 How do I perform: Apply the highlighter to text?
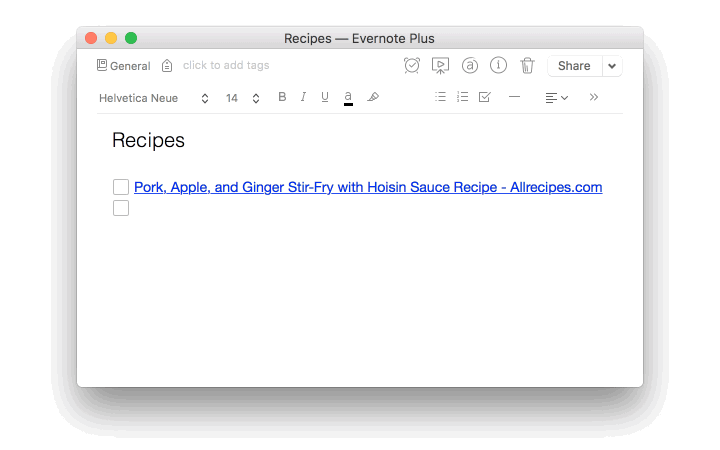373,98
